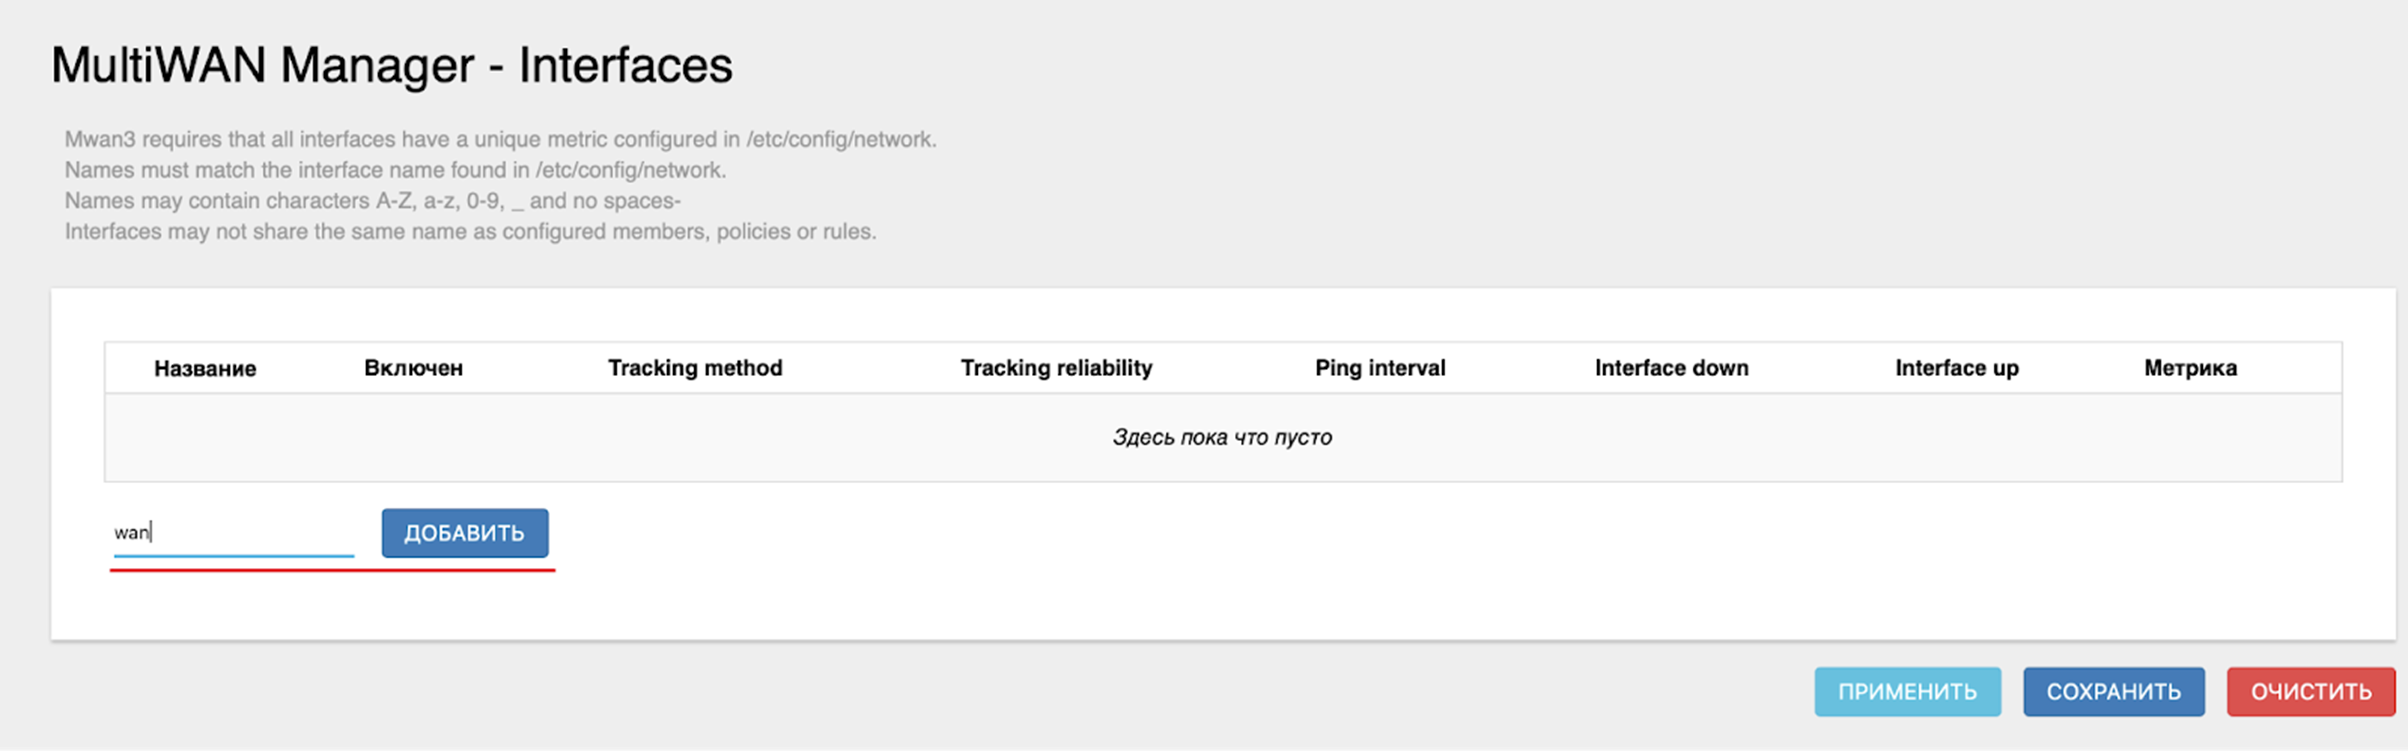Click the Interfaces may not share name line
Image resolution: width=2408 pixels, height=751 pixels.
tap(470, 232)
